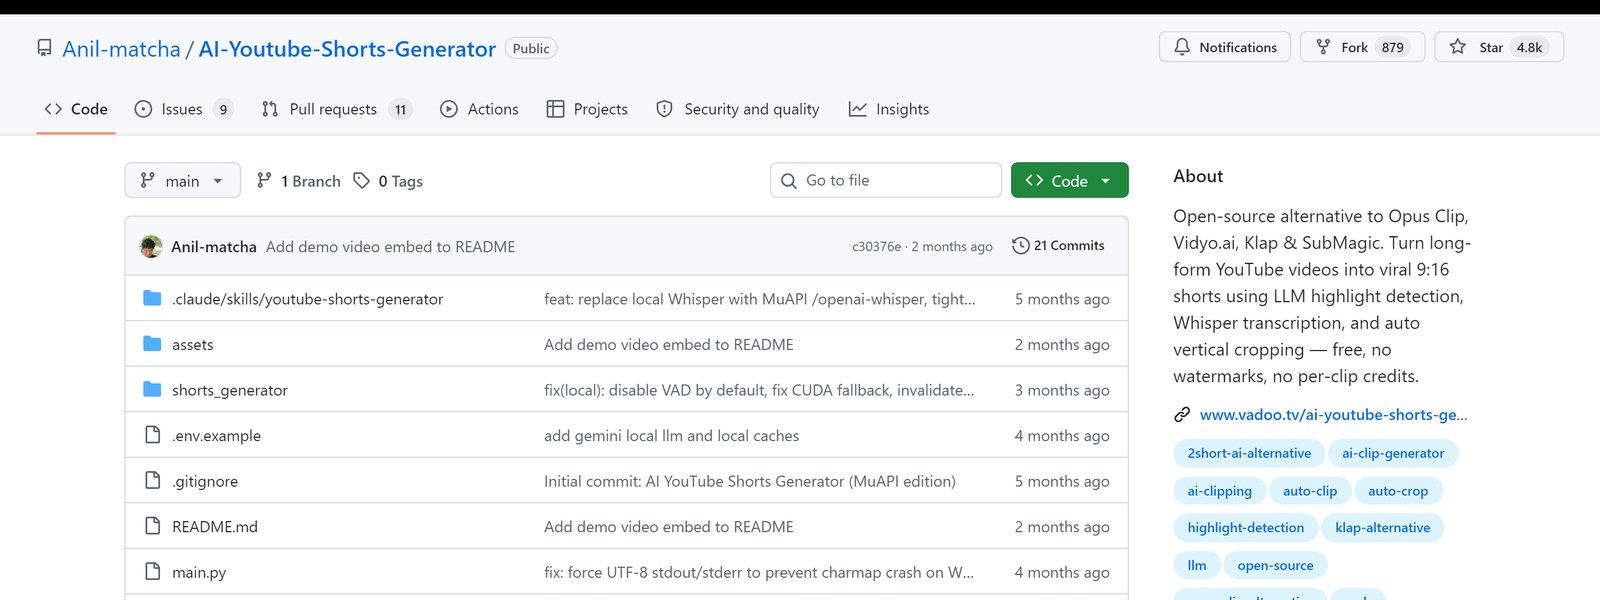Click the file icon for main.py
Screen dimensions: 1600x600
(x=152, y=571)
